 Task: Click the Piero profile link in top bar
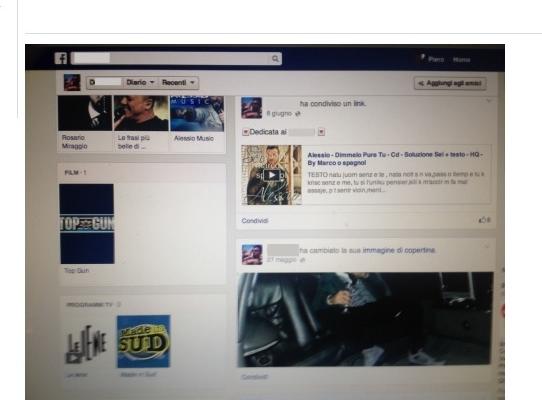pyautogui.click(x=432, y=59)
